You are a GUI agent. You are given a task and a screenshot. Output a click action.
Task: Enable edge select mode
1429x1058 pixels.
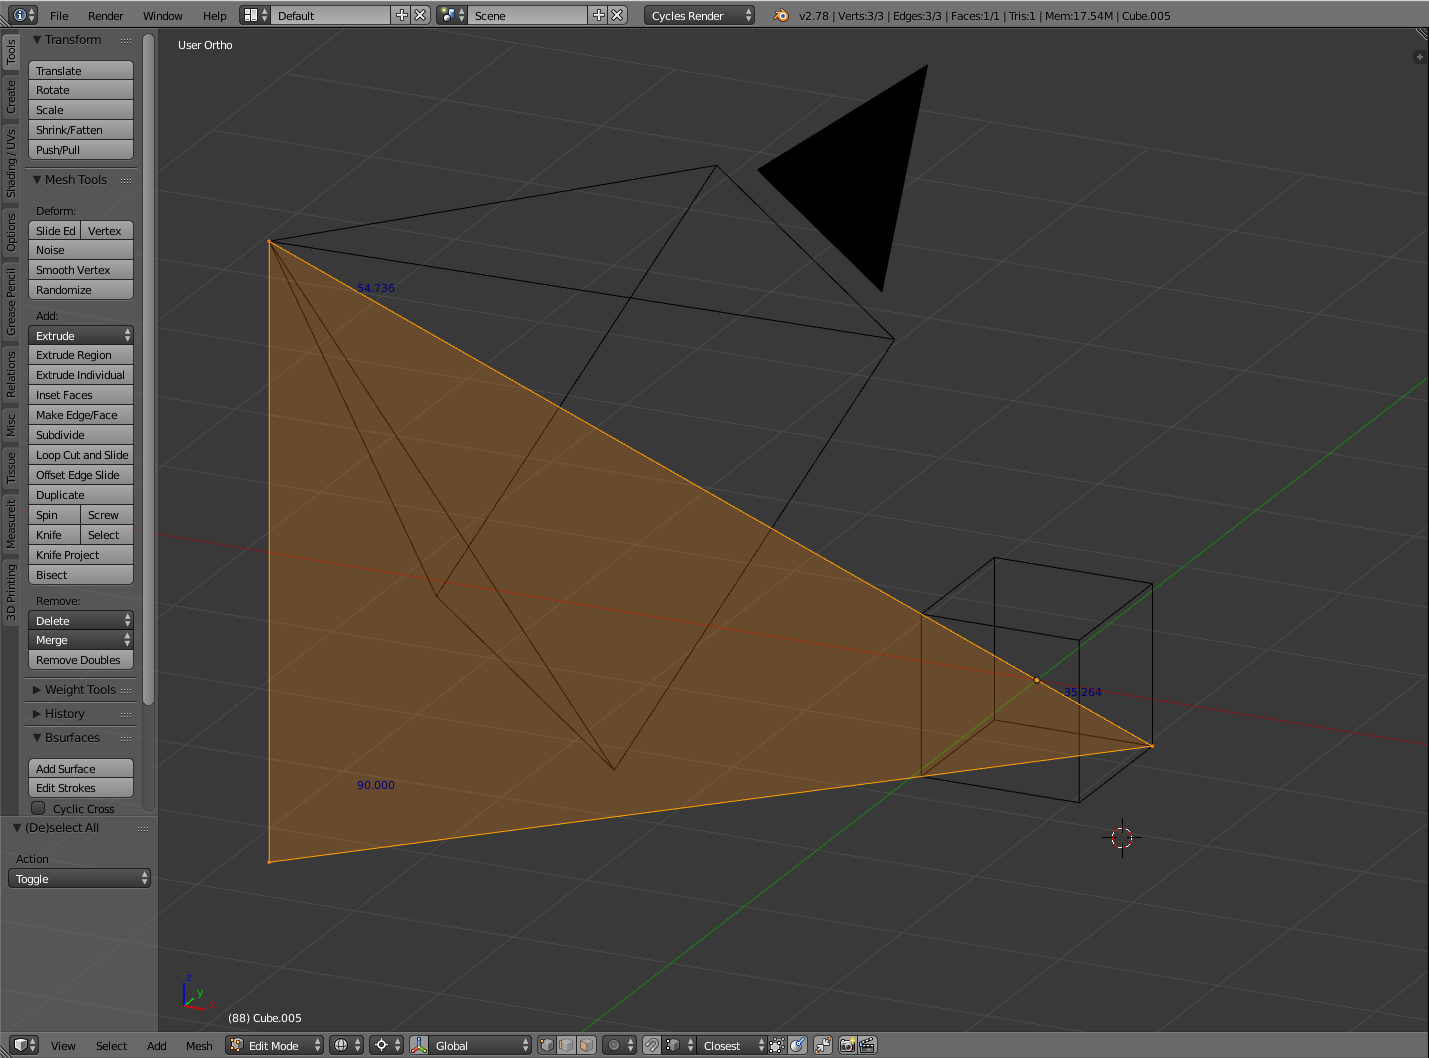point(566,1045)
